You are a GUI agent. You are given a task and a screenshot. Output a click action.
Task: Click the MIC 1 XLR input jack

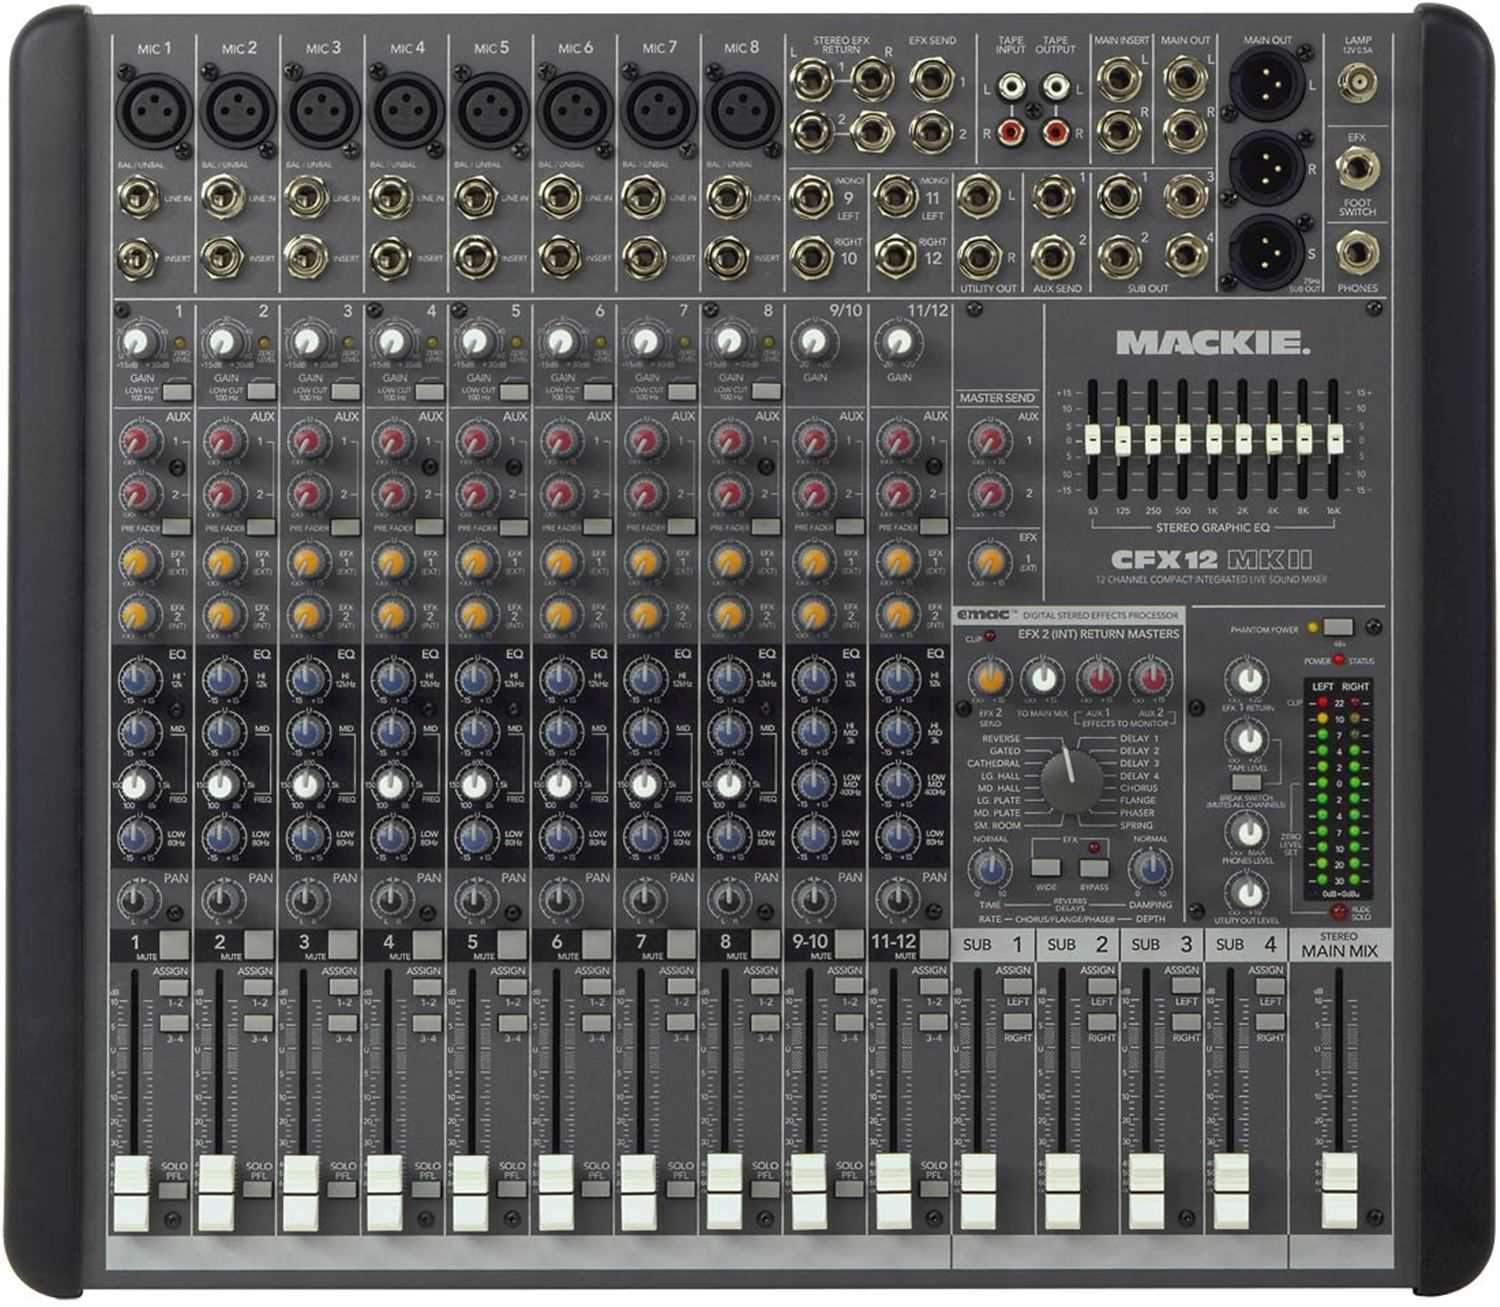pos(144,100)
